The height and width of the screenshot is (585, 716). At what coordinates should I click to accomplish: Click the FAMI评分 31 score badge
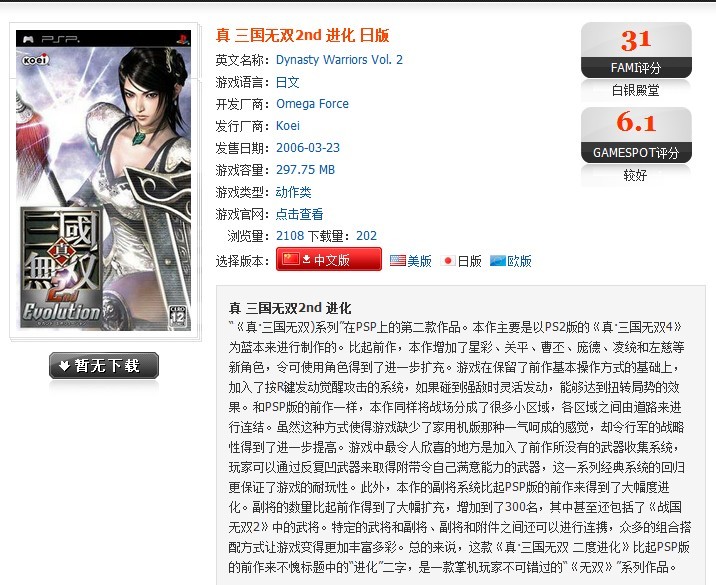pyautogui.click(x=636, y=50)
